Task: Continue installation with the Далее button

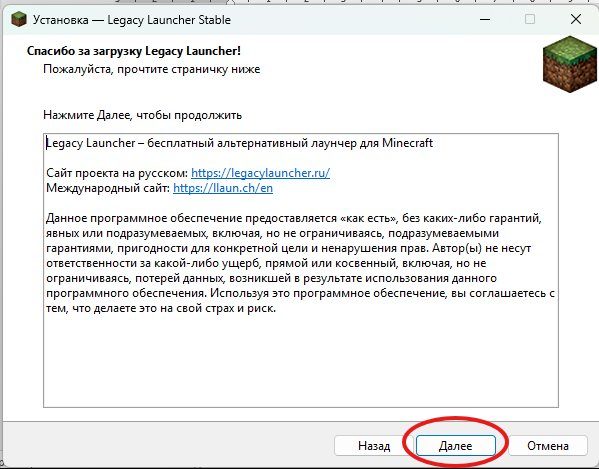Action: 455,445
